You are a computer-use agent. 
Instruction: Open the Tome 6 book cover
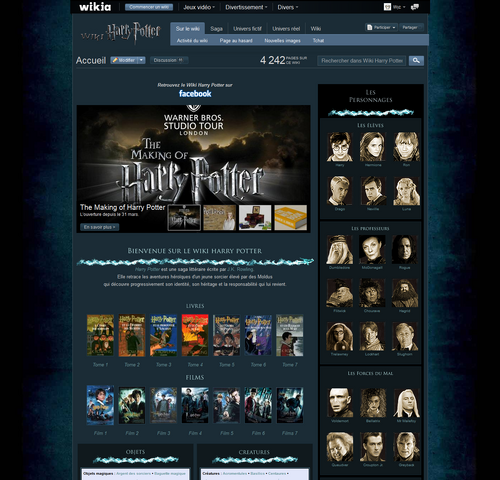pos(258,335)
